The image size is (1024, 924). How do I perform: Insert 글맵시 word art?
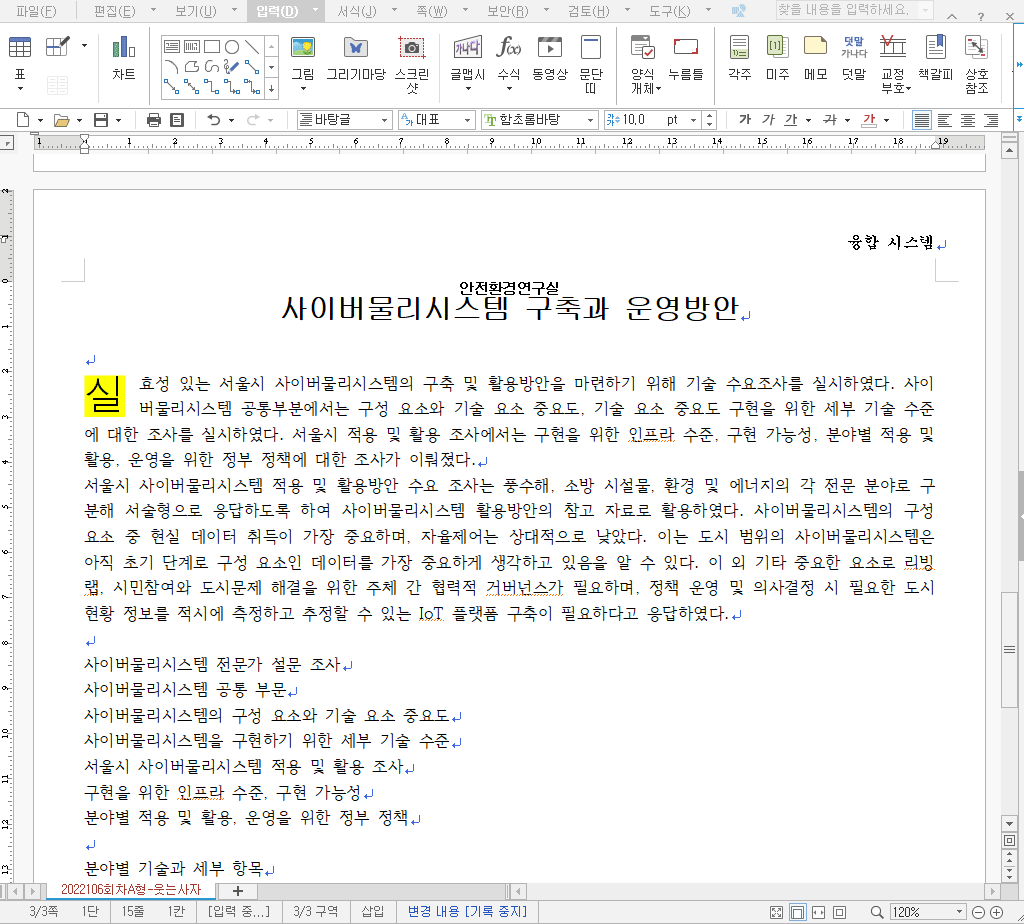coord(468,59)
